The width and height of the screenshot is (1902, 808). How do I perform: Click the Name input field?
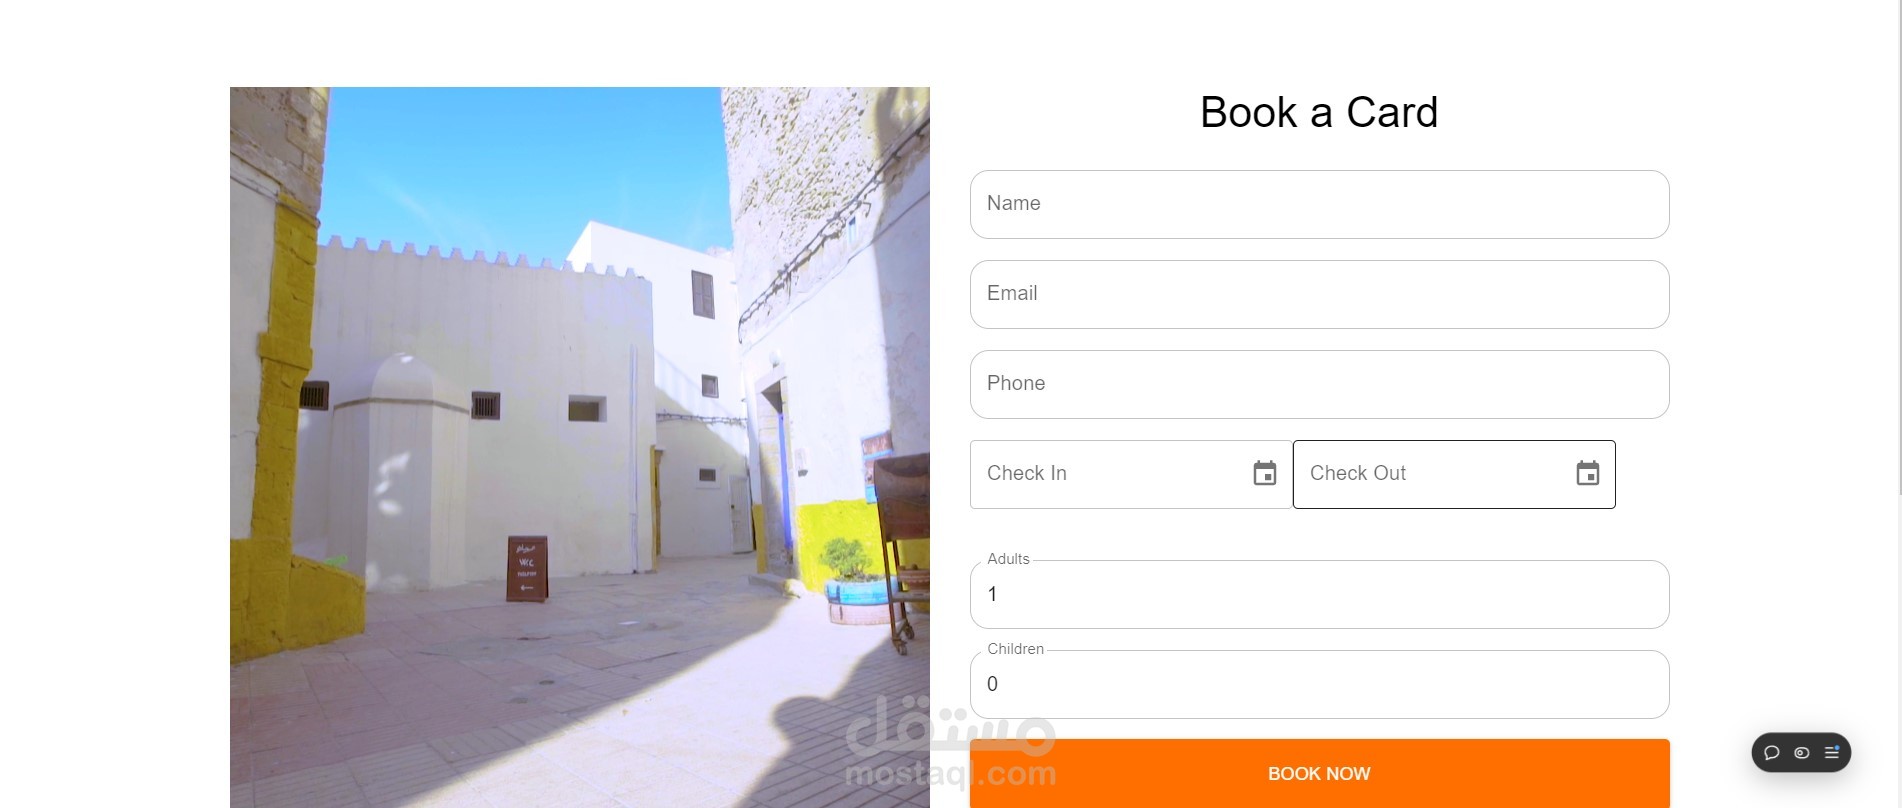tap(1319, 204)
